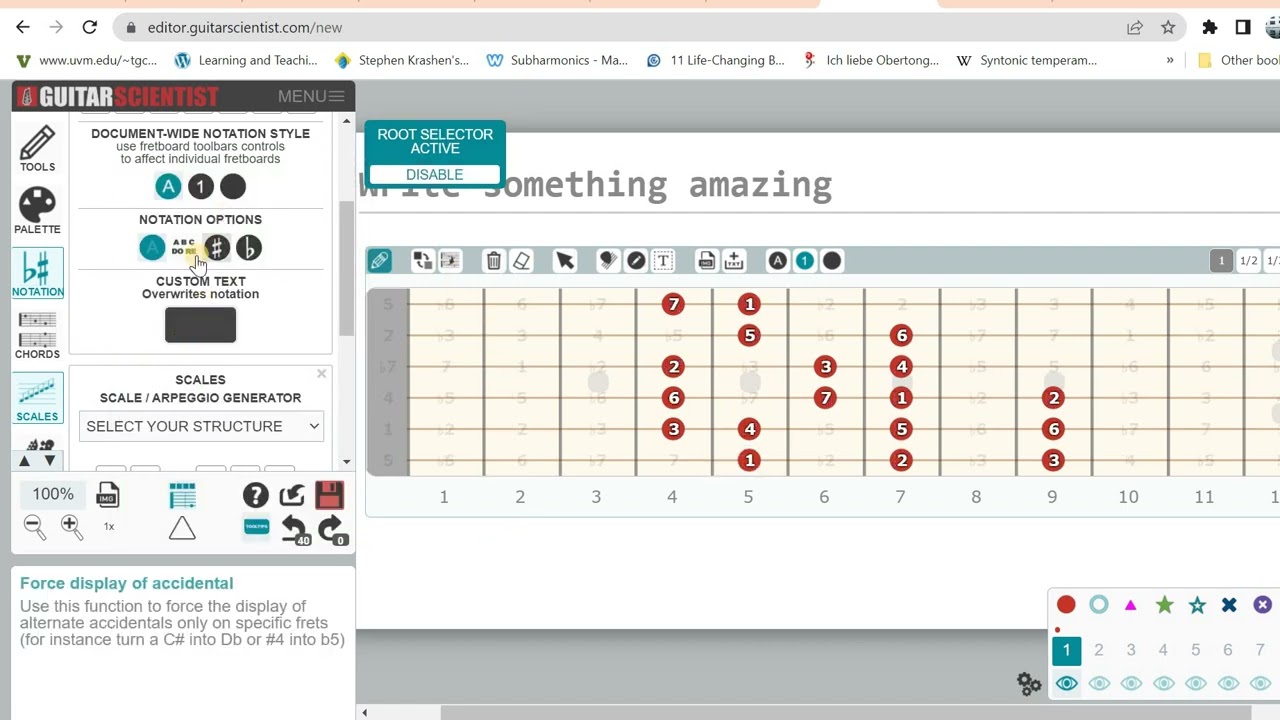Select fretboard size 1/2 tab
The height and width of the screenshot is (720, 1280).
click(x=1249, y=261)
